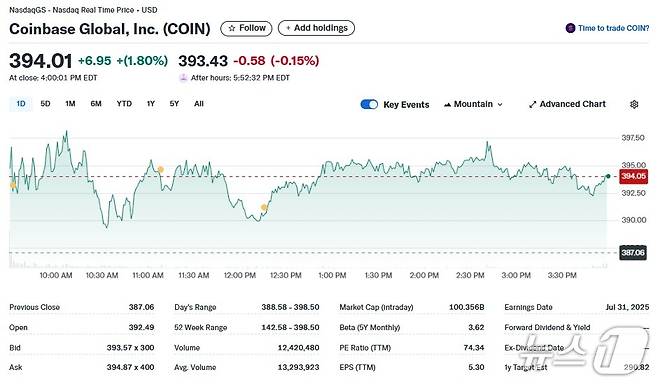Click the 3:30 PM time axis label

pos(562,276)
